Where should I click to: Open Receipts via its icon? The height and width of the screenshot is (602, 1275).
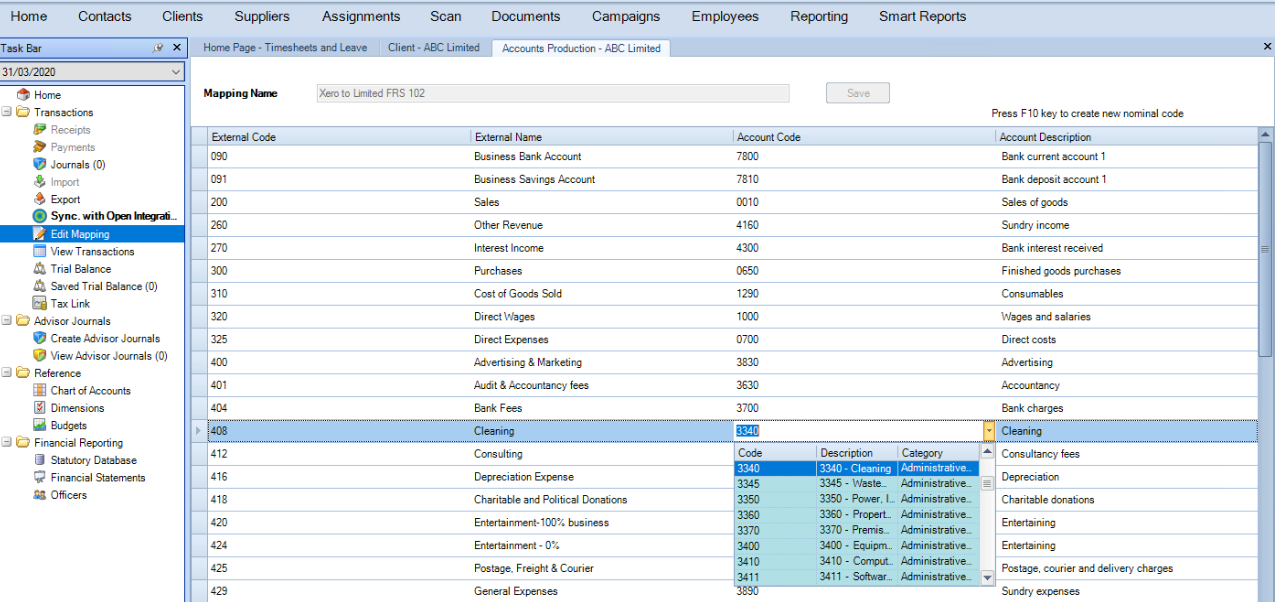click(40, 130)
